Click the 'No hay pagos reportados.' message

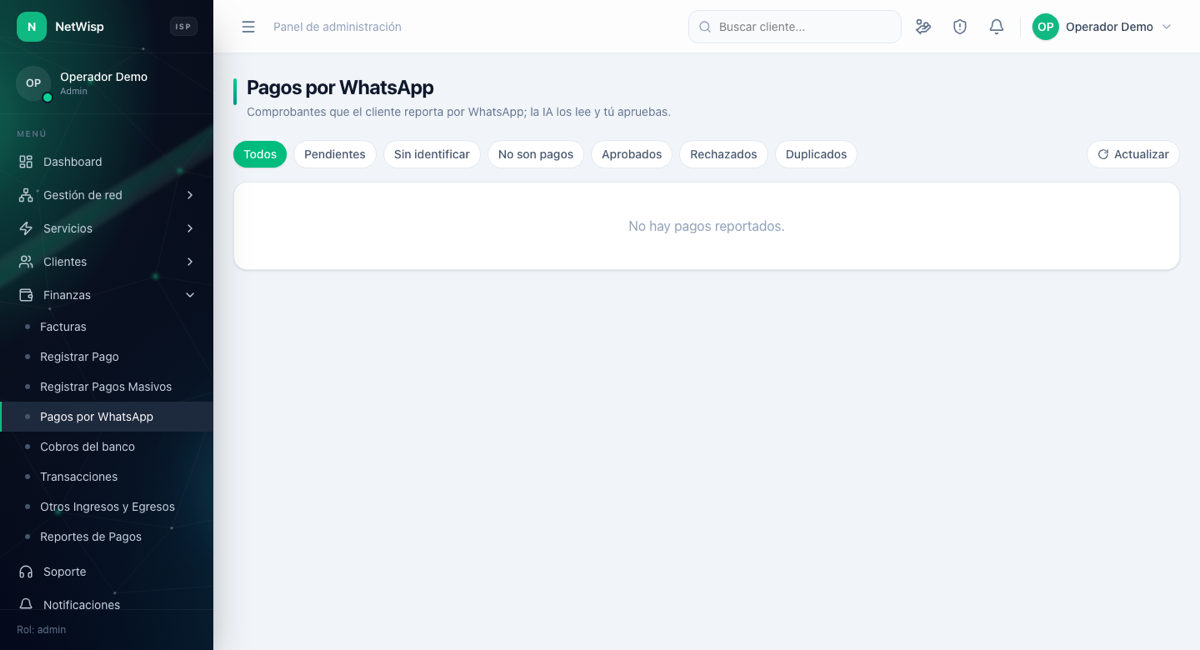point(706,226)
